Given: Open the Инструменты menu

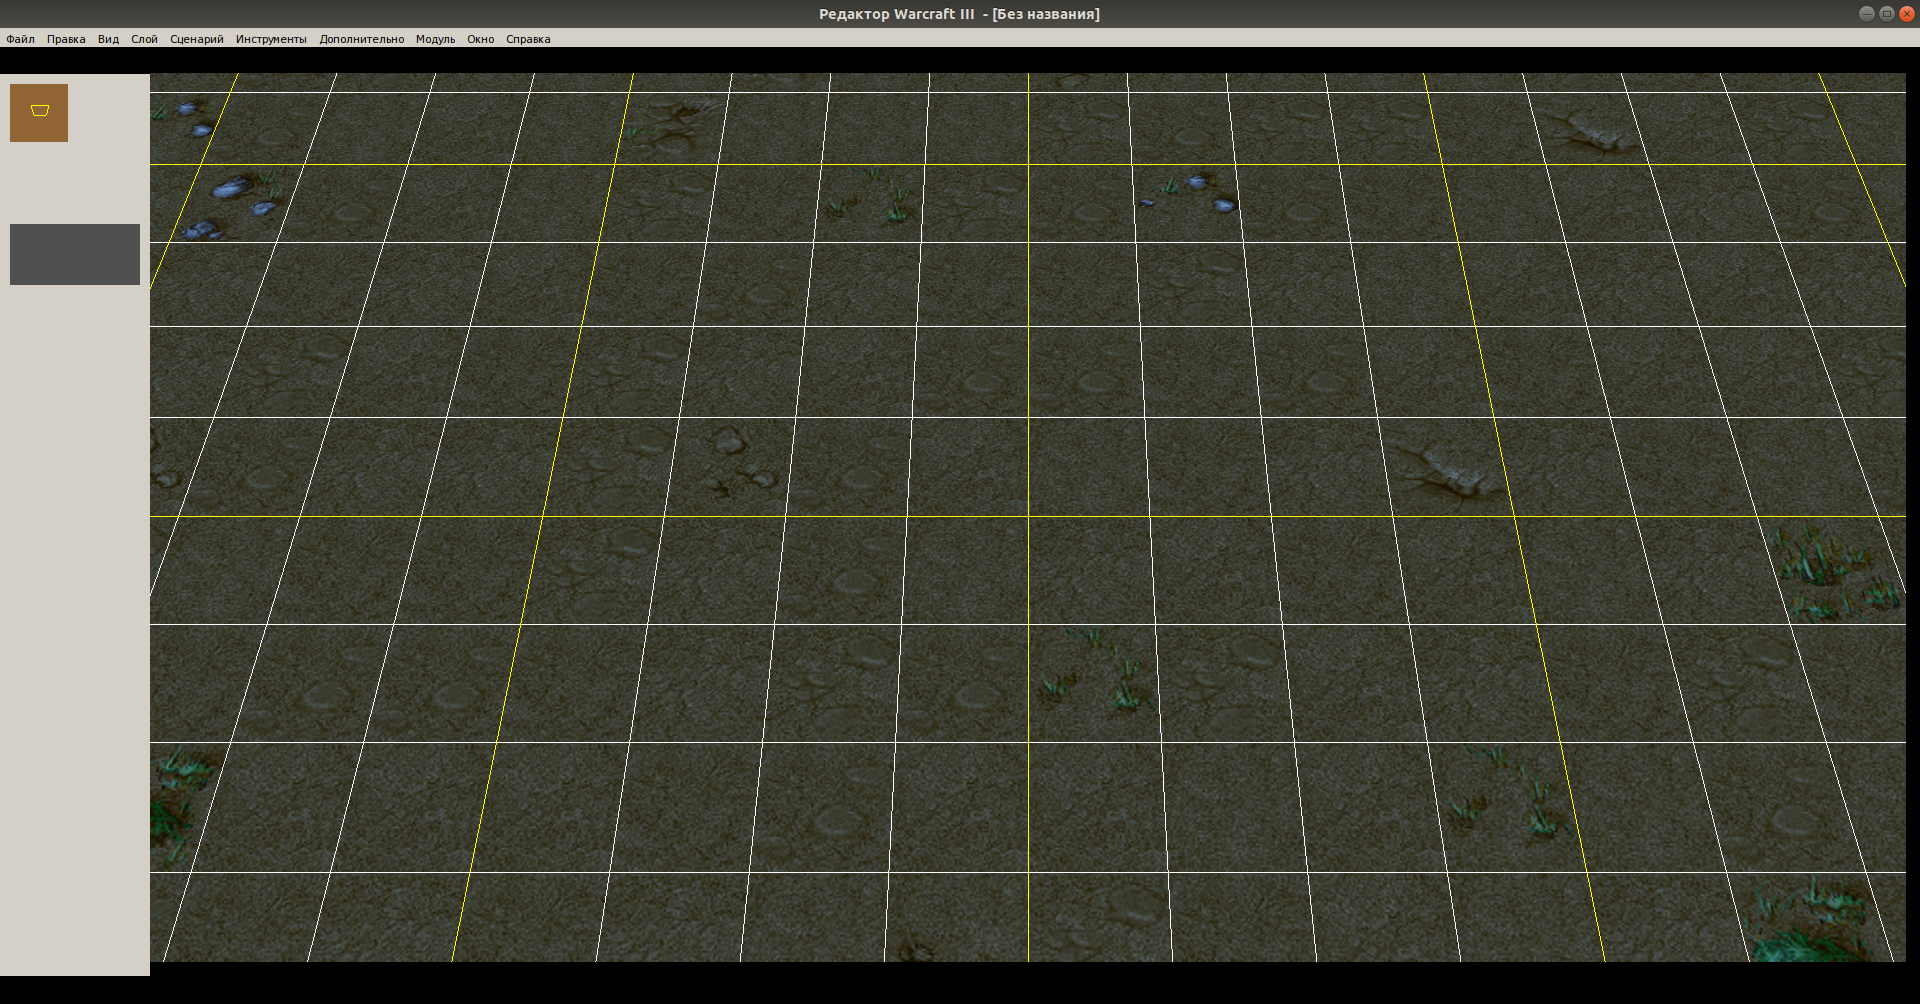Looking at the screenshot, I should coord(271,39).
